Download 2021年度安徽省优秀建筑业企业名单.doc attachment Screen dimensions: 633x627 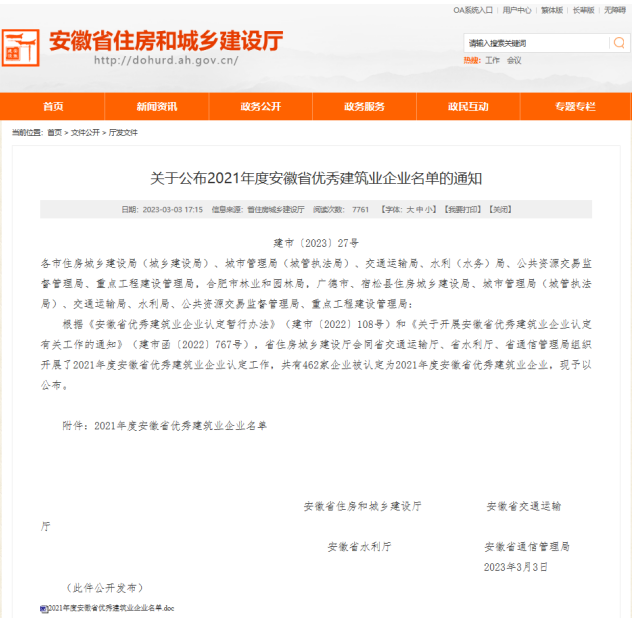[111, 608]
